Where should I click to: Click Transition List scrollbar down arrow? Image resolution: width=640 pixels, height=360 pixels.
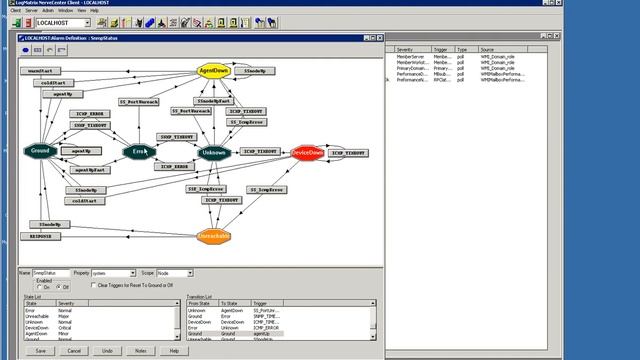pyautogui.click(x=373, y=337)
